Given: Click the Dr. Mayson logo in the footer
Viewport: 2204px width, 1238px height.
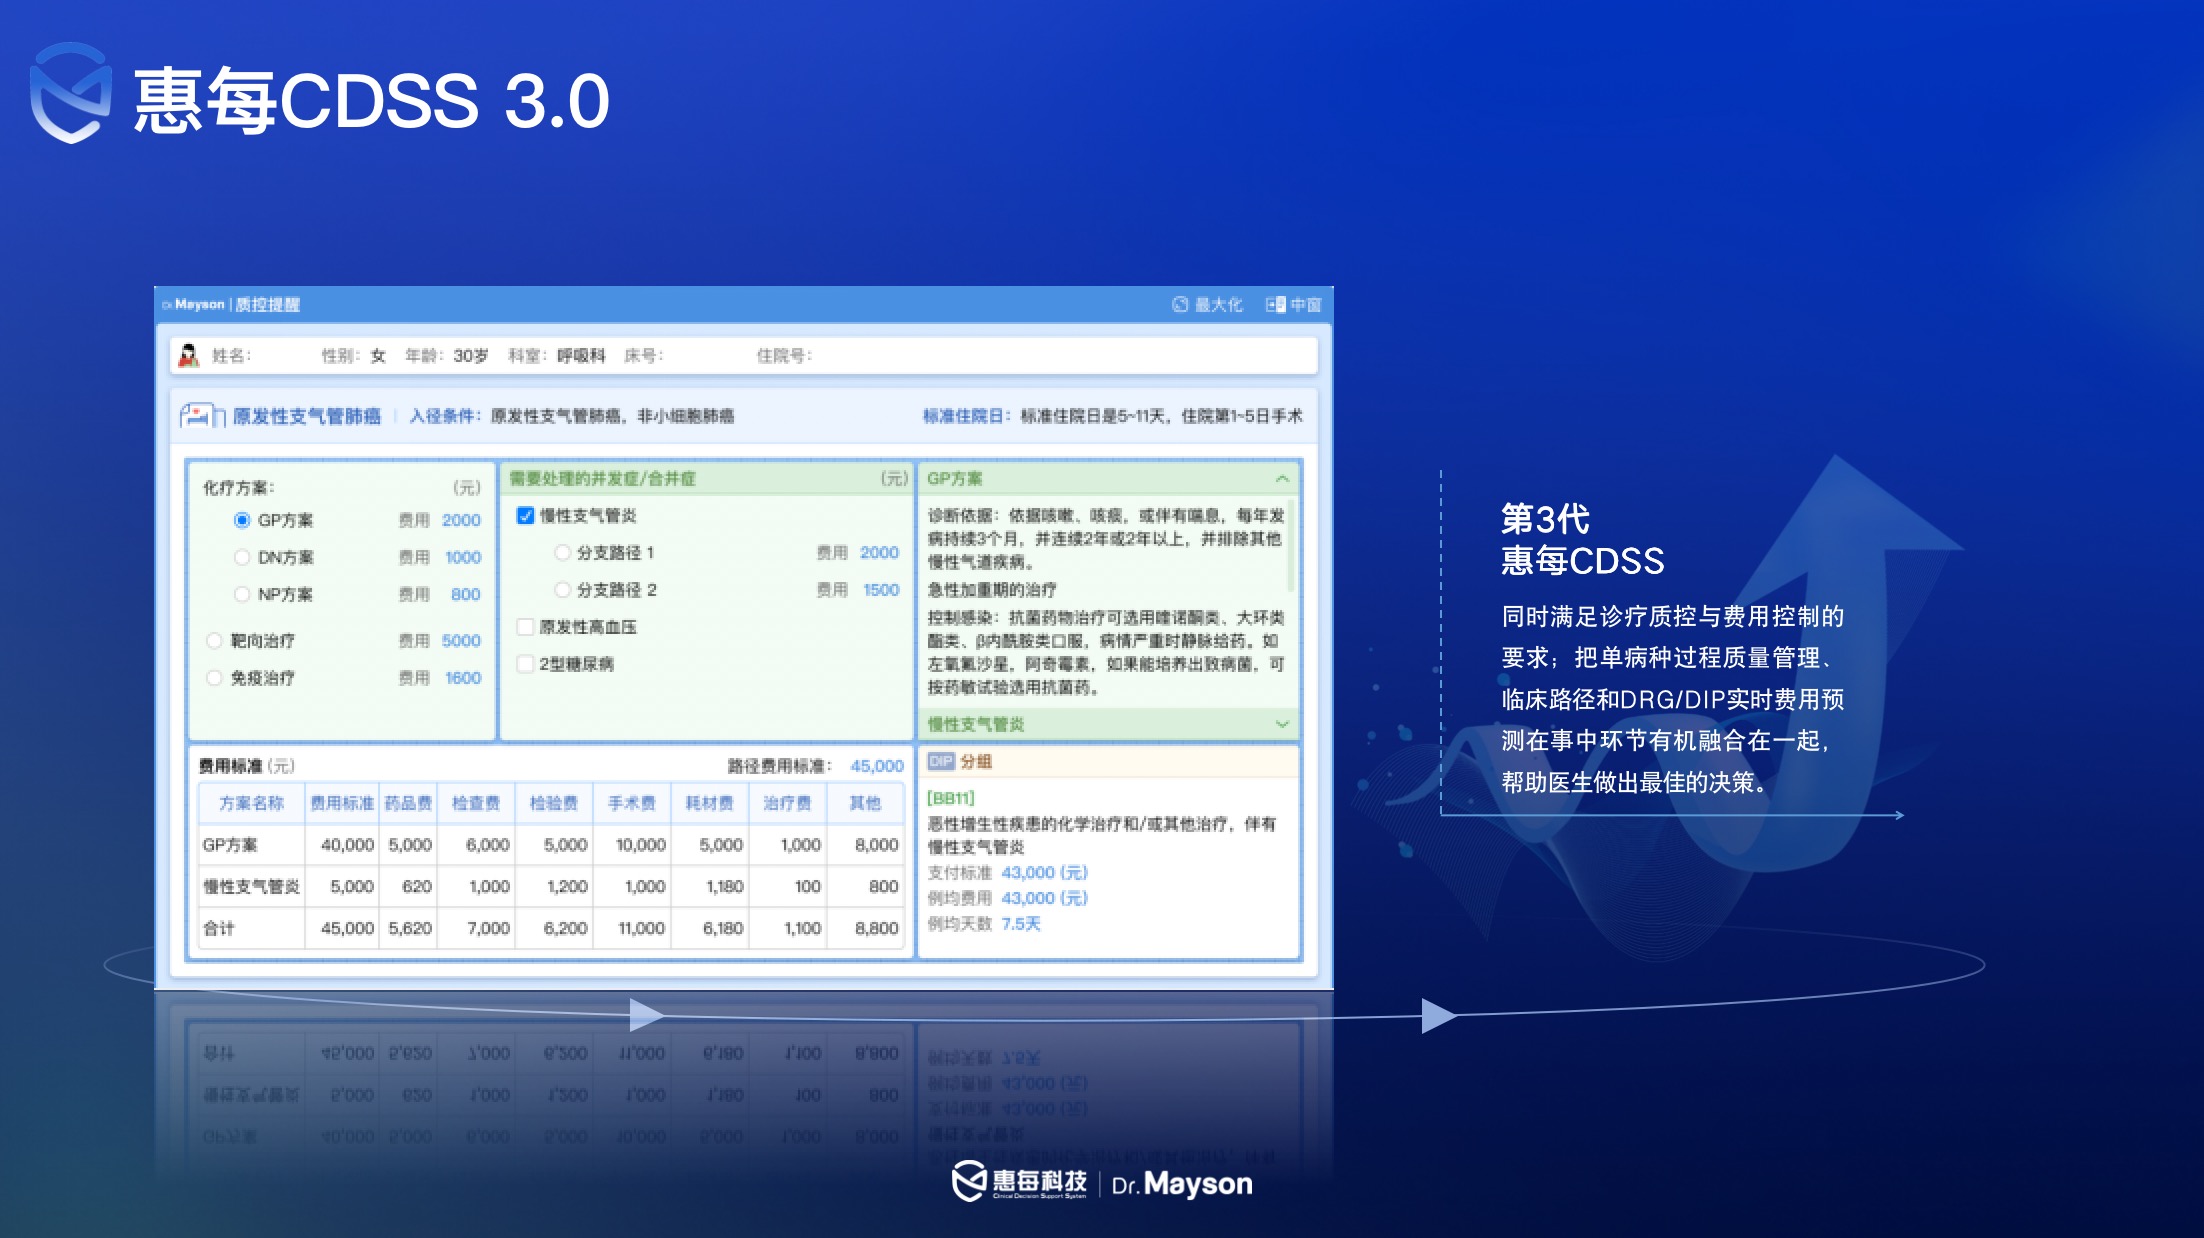Looking at the screenshot, I should click(x=1181, y=1184).
